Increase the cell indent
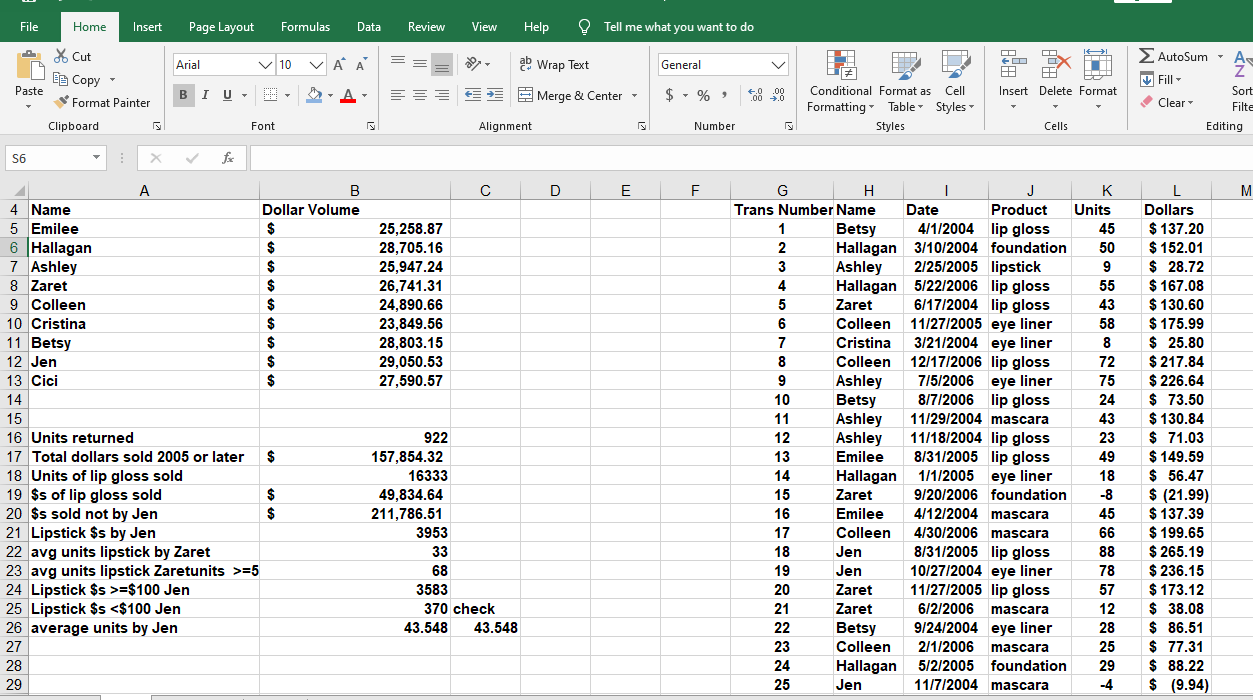Viewport: 1253px width, 700px height. tap(493, 95)
